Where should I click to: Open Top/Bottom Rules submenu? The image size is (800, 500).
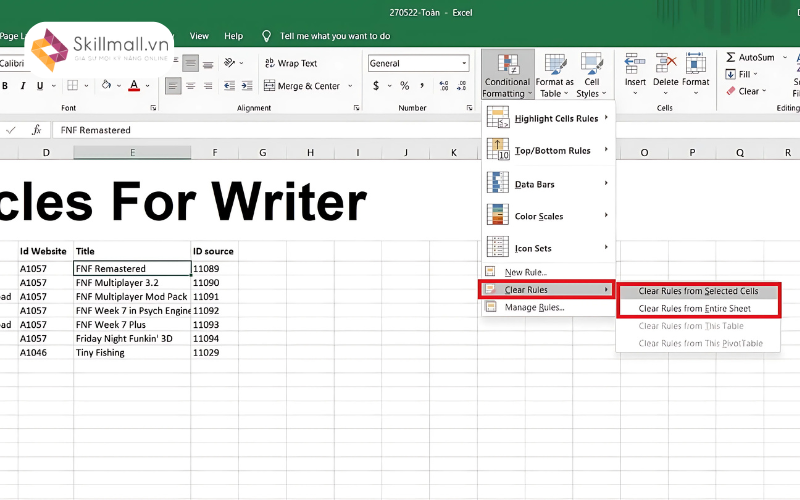coord(548,150)
